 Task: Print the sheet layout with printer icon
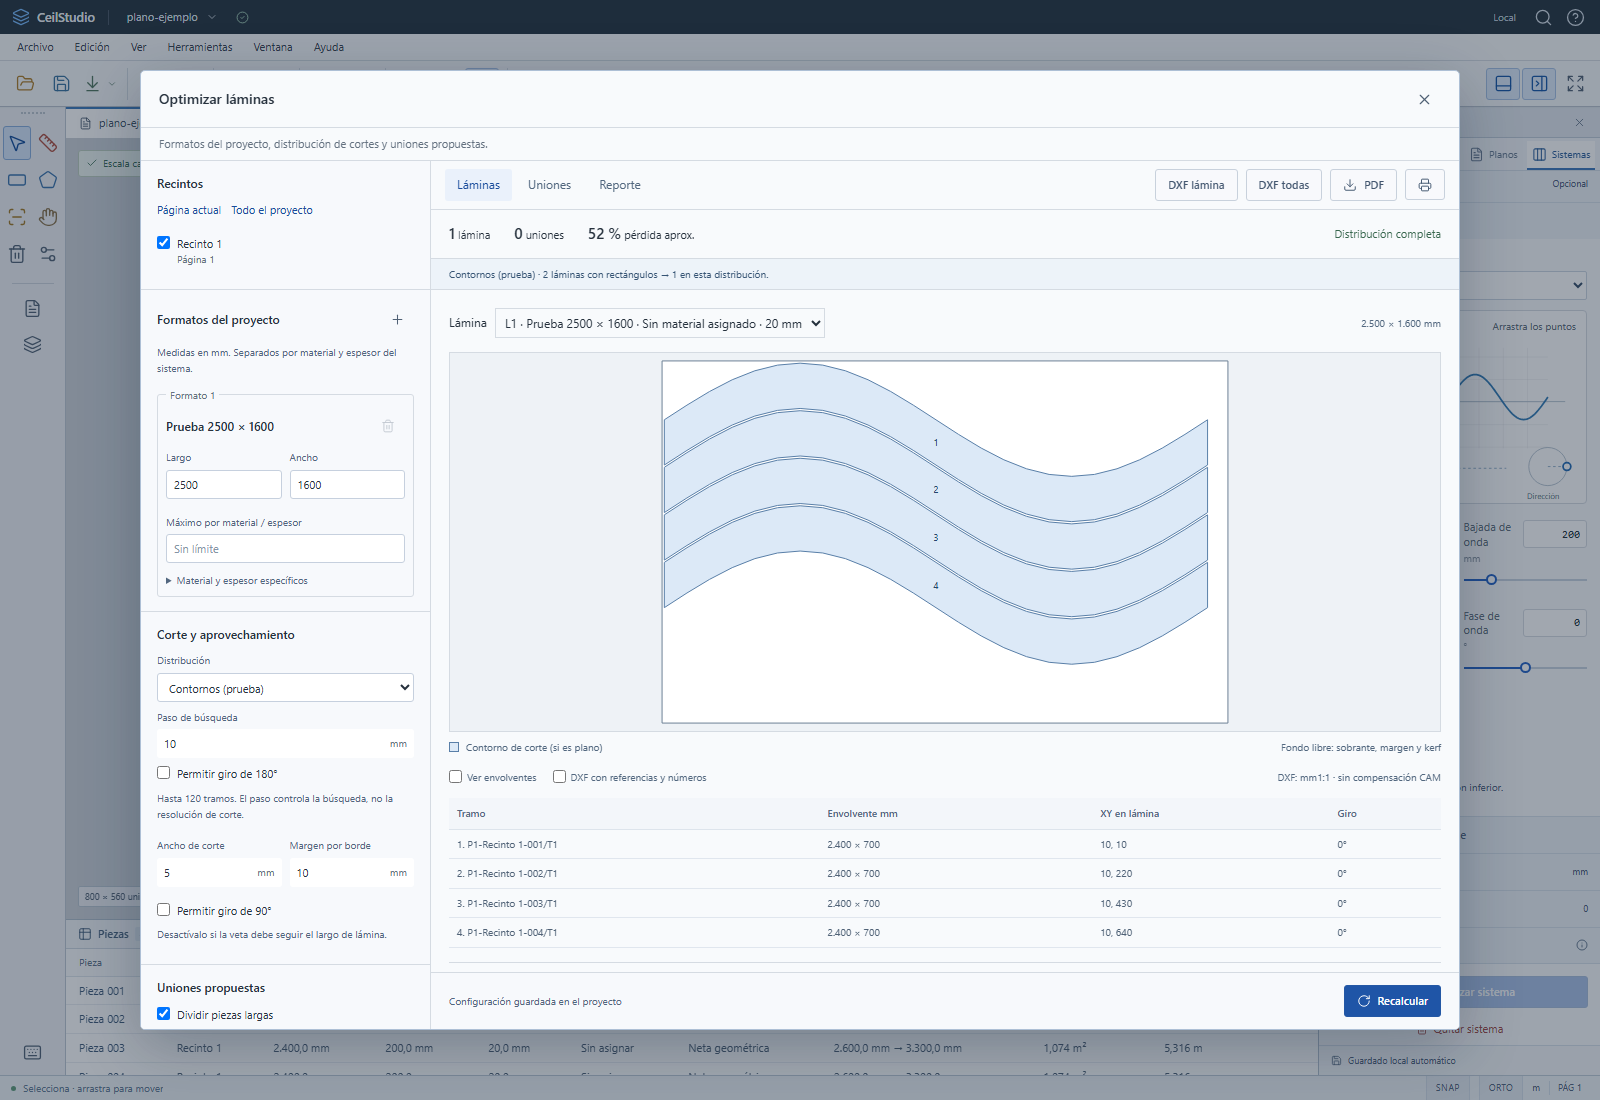coord(1425,185)
